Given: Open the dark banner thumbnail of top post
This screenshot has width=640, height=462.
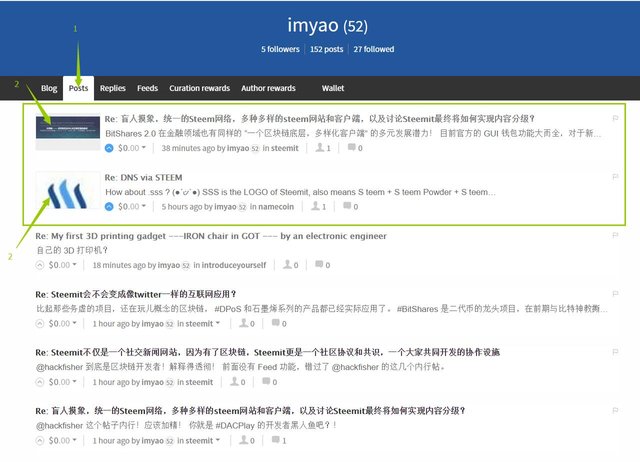Looking at the screenshot, I should (x=68, y=127).
